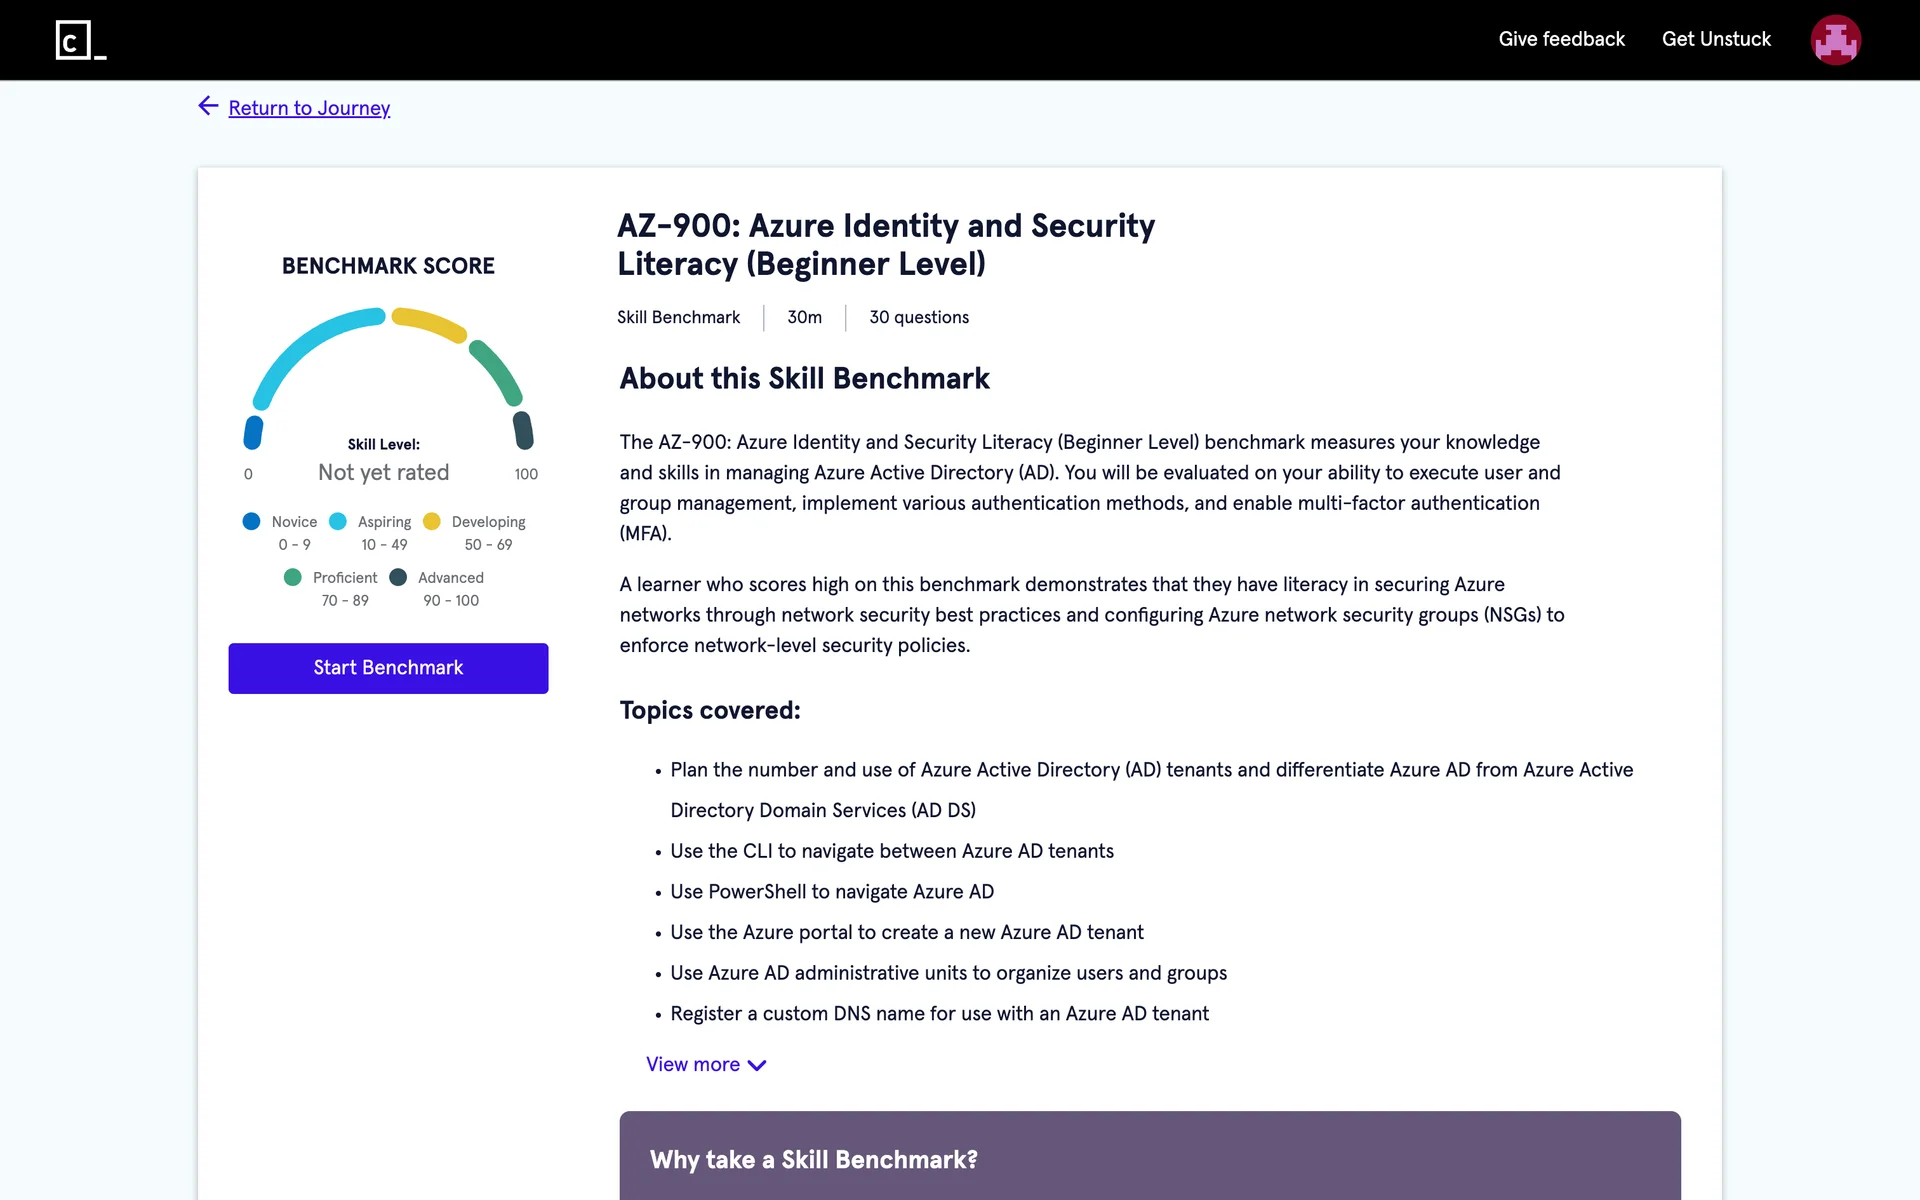Screen dimensions: 1920x1200
Task: Open Give feedback in the header
Action: (x=1561, y=39)
